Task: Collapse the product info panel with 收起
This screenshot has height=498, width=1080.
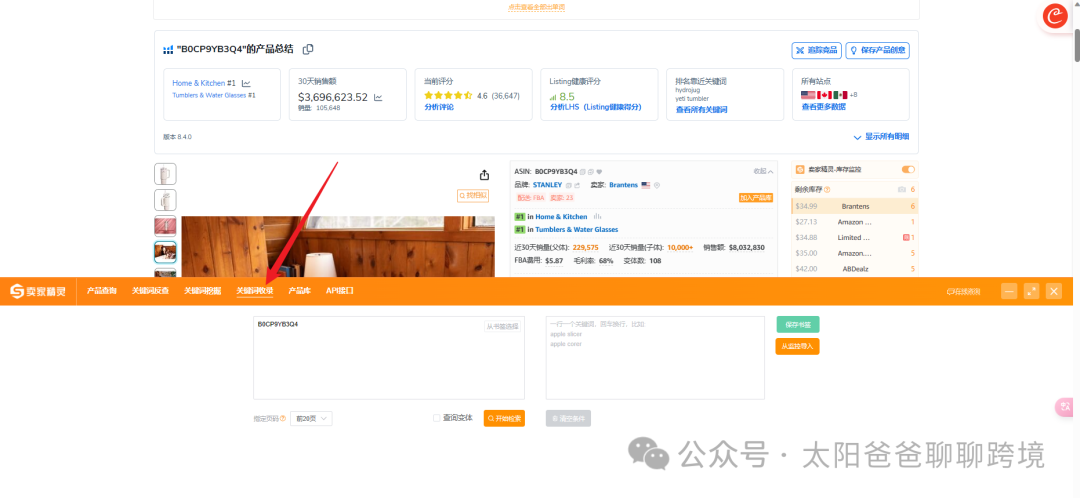Action: click(x=763, y=172)
